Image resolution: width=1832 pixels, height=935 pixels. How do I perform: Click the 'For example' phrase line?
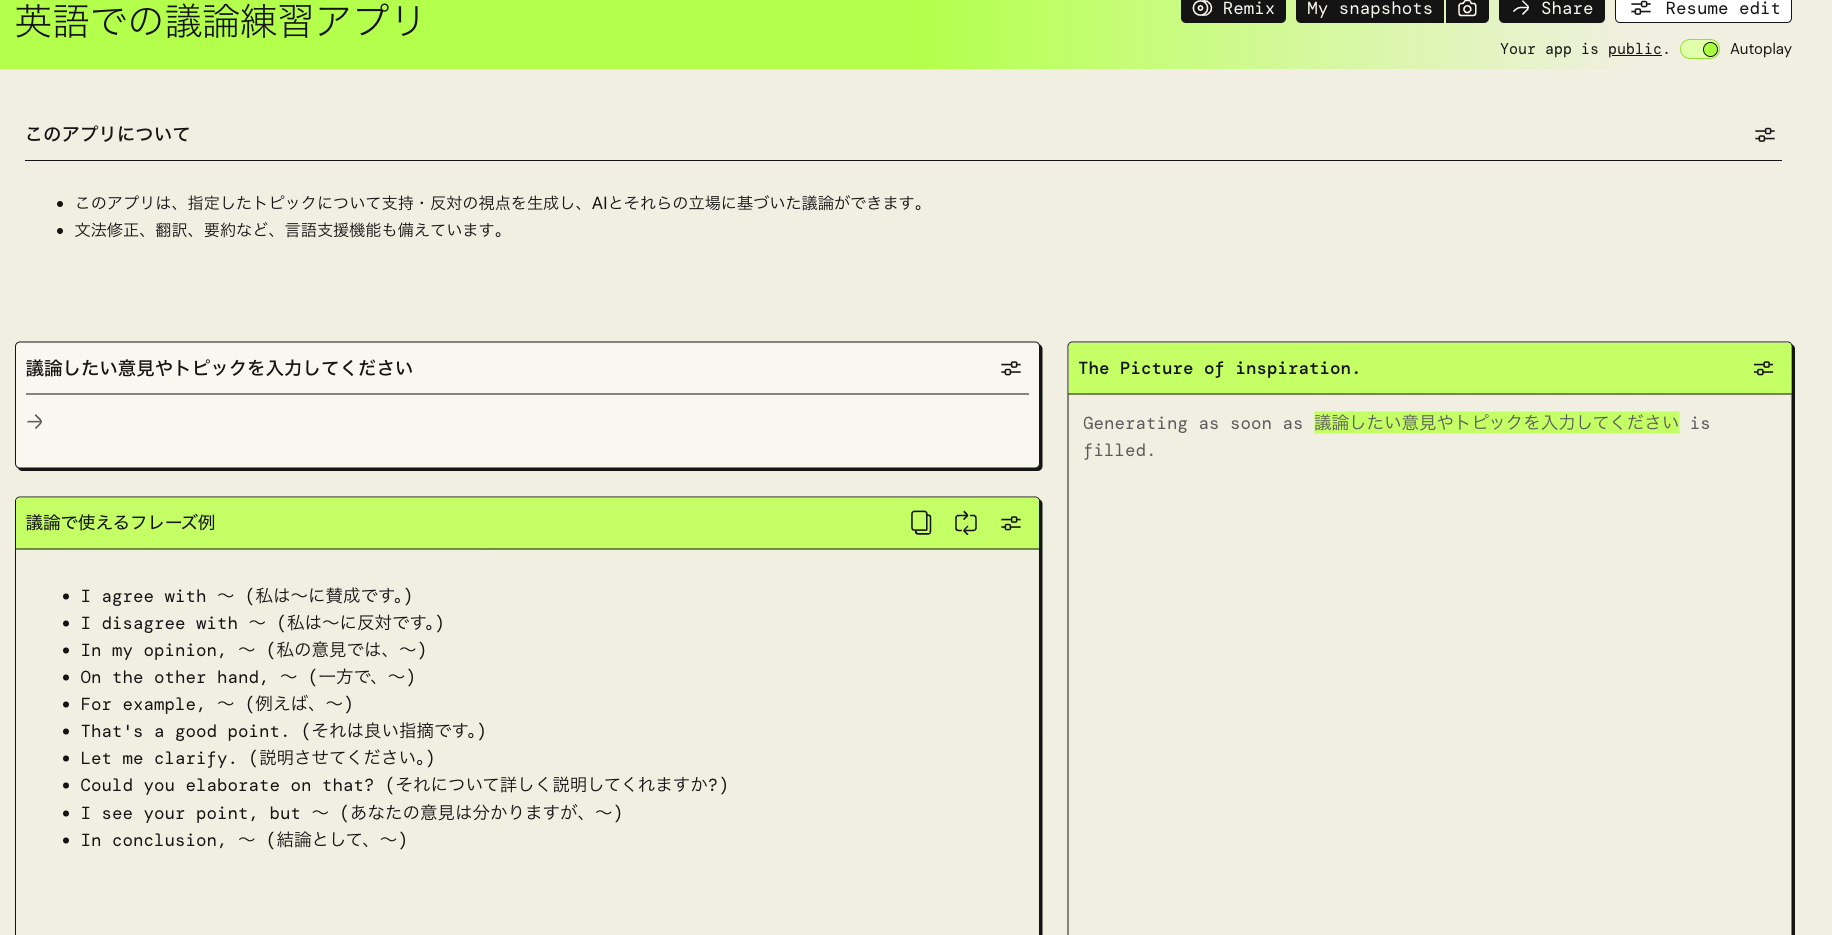[x=217, y=704]
